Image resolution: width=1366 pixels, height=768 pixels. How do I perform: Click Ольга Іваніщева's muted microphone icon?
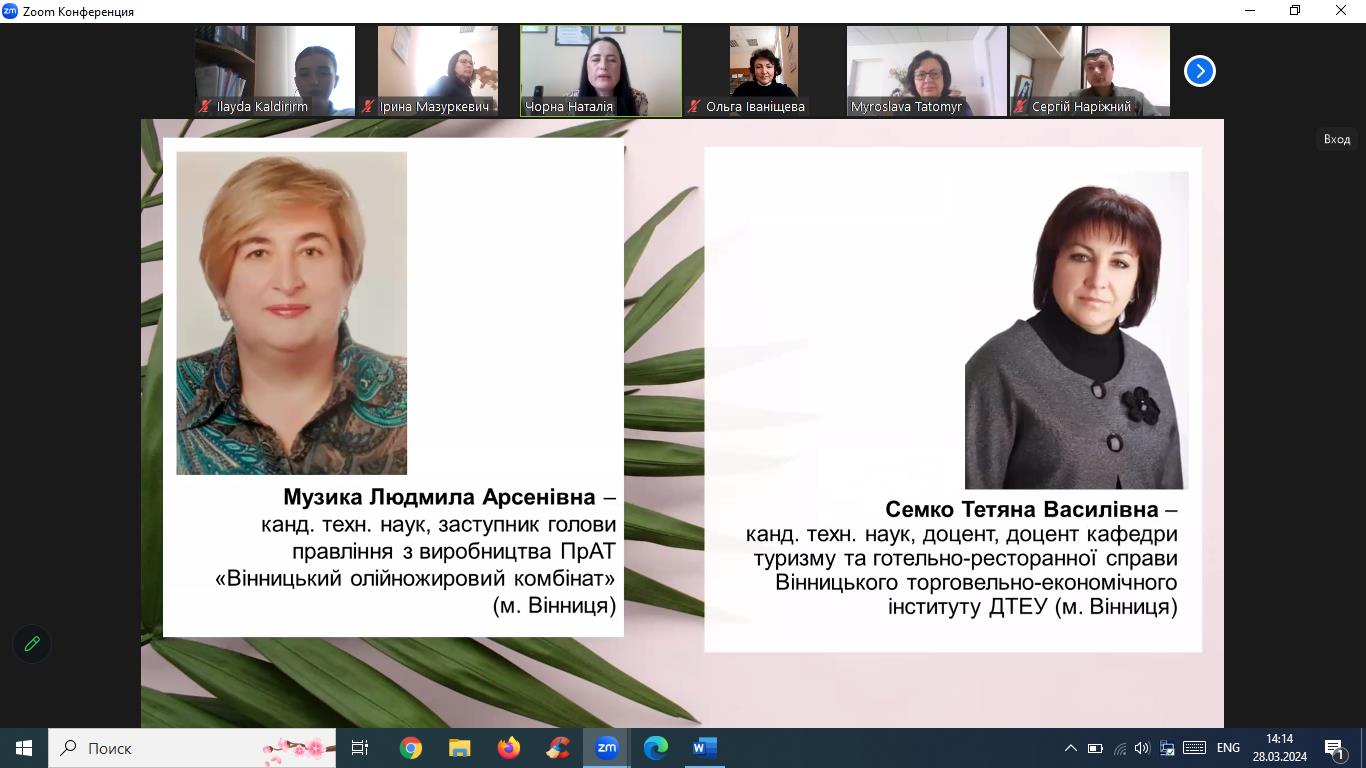[695, 106]
